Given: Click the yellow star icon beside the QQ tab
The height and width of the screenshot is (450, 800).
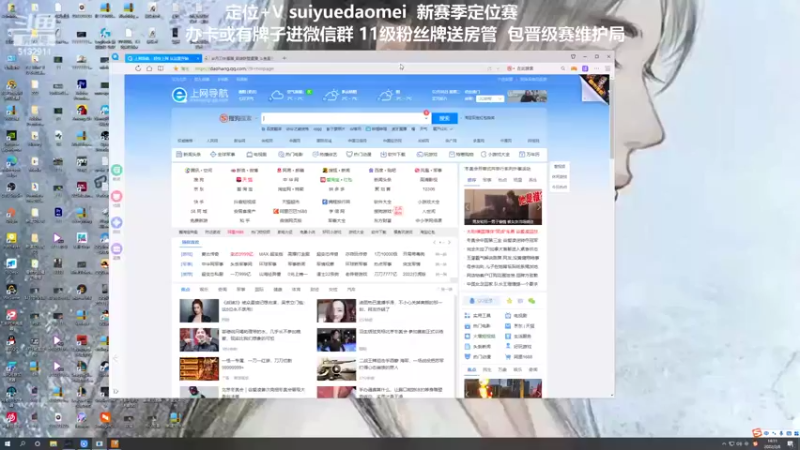Looking at the screenshot, I should 509,301.
